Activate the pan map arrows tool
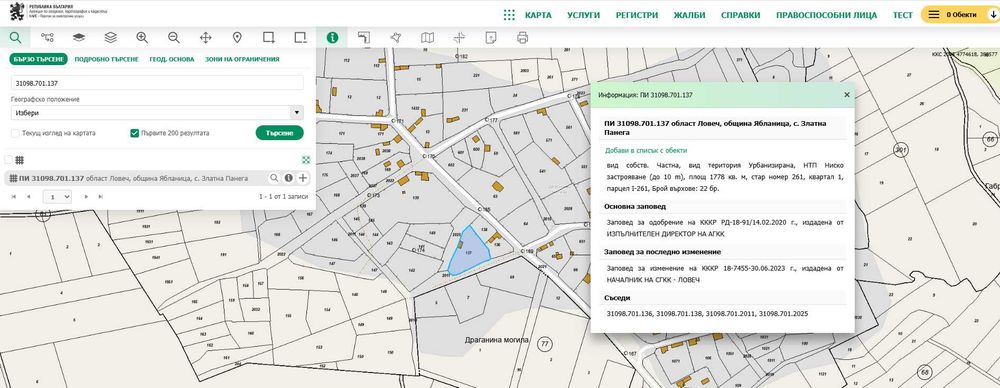This screenshot has height=388, width=1000. [x=205, y=38]
